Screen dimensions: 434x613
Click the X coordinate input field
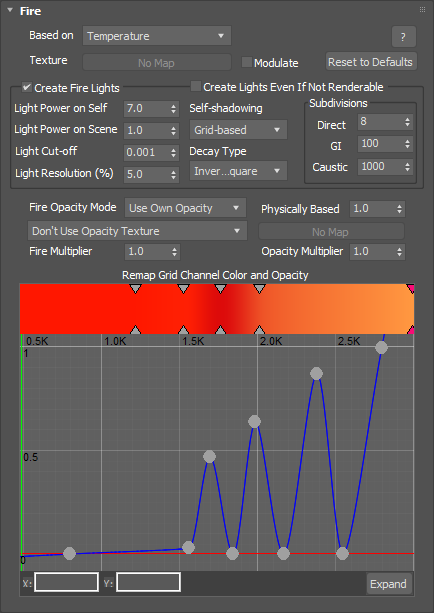click(66, 583)
